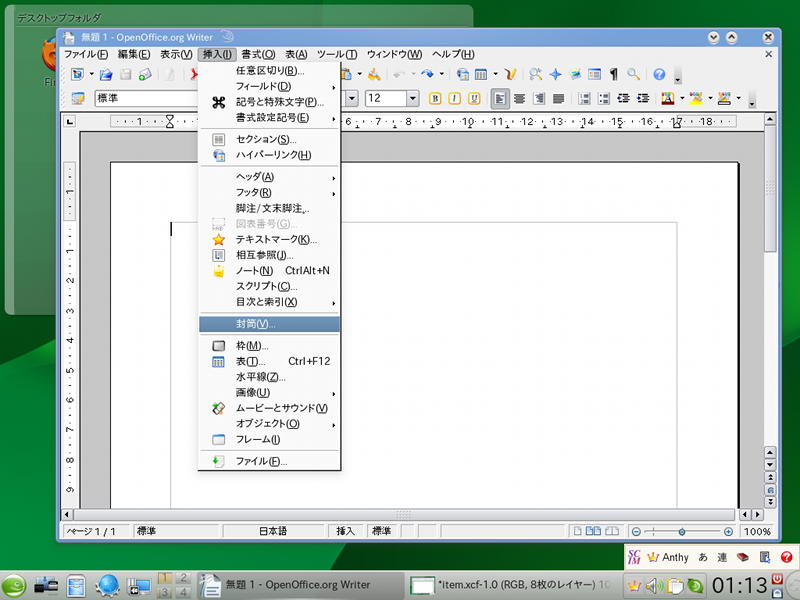The height and width of the screenshot is (600, 800).
Task: Expand Highlighting dropdown arrow
Action: pyautogui.click(x=710, y=98)
